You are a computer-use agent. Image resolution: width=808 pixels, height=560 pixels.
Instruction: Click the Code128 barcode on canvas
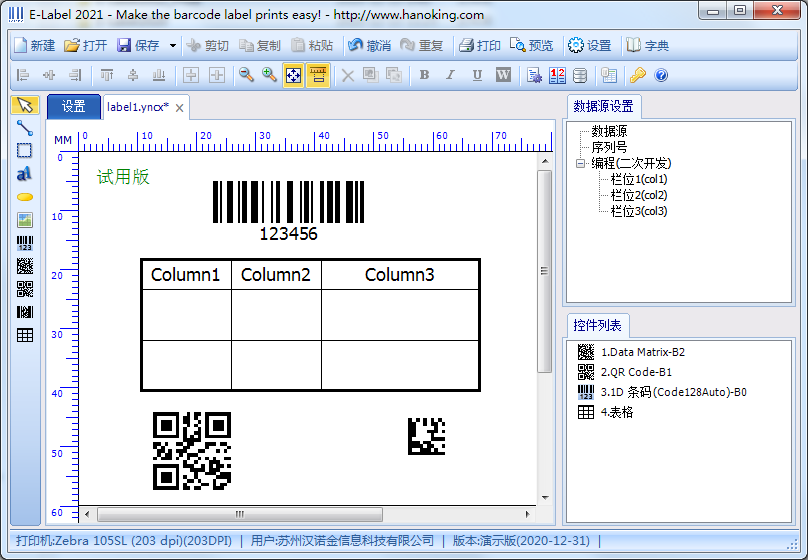tap(289, 211)
